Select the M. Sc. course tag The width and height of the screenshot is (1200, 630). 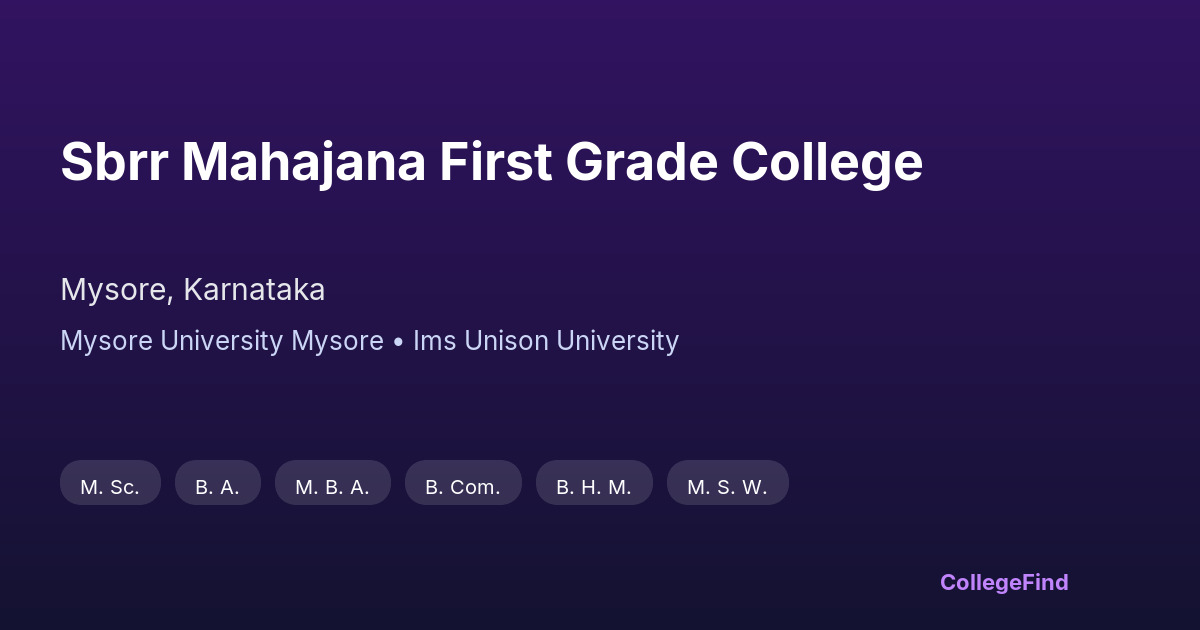tap(110, 487)
